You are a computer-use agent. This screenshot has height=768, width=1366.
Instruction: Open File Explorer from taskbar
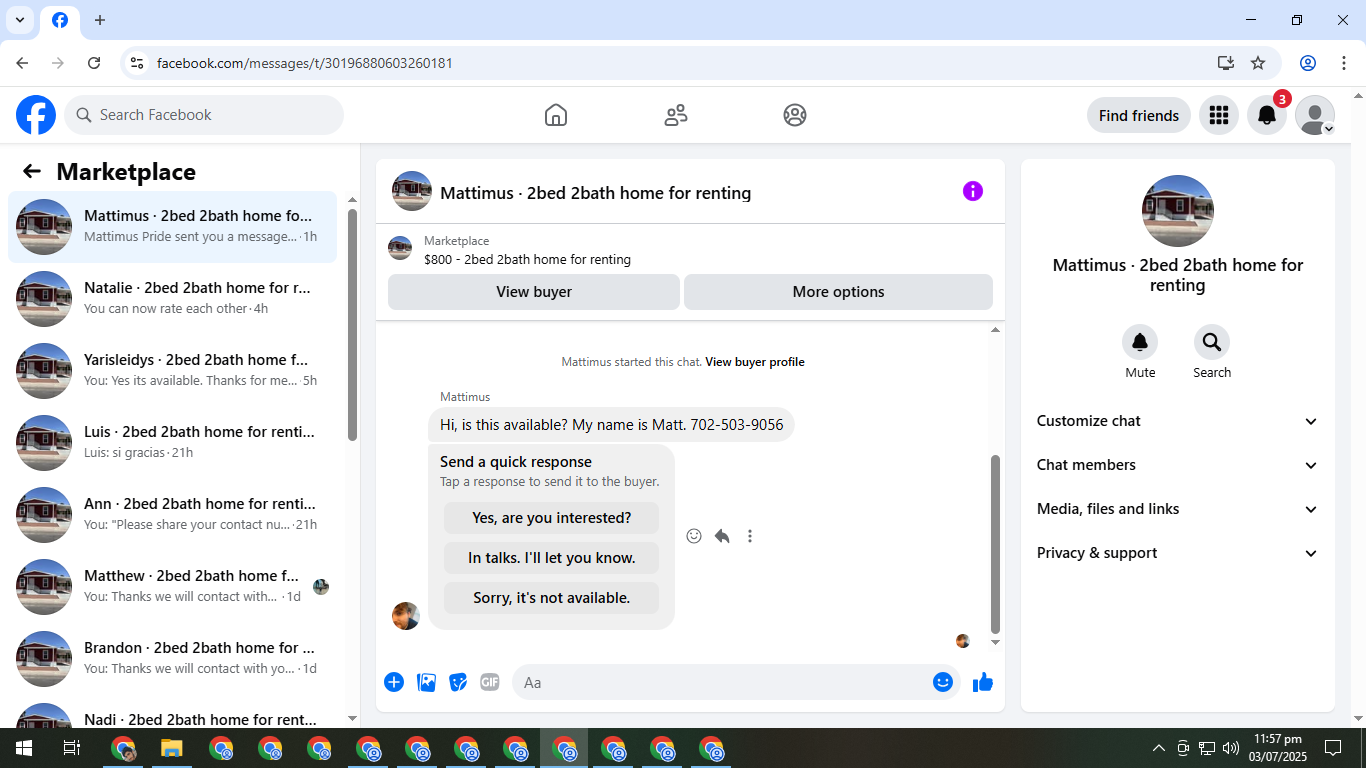(172, 748)
